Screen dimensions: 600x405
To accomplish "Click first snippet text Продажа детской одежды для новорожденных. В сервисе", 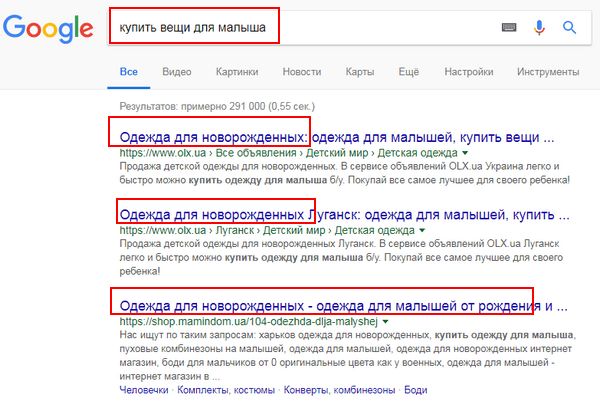I will (344, 173).
